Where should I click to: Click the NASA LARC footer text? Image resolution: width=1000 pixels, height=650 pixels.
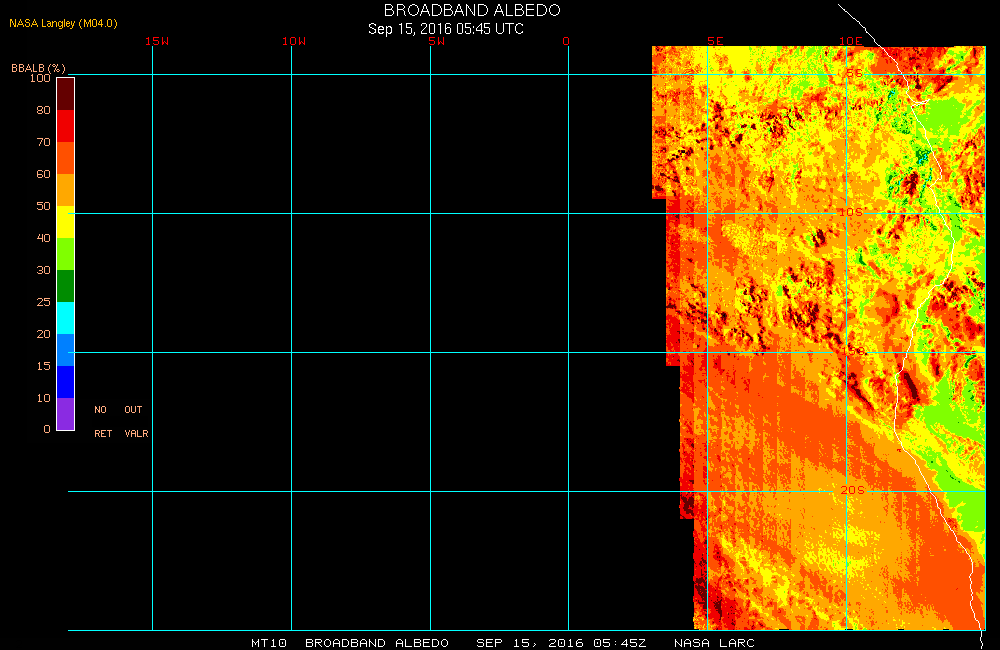point(714,643)
